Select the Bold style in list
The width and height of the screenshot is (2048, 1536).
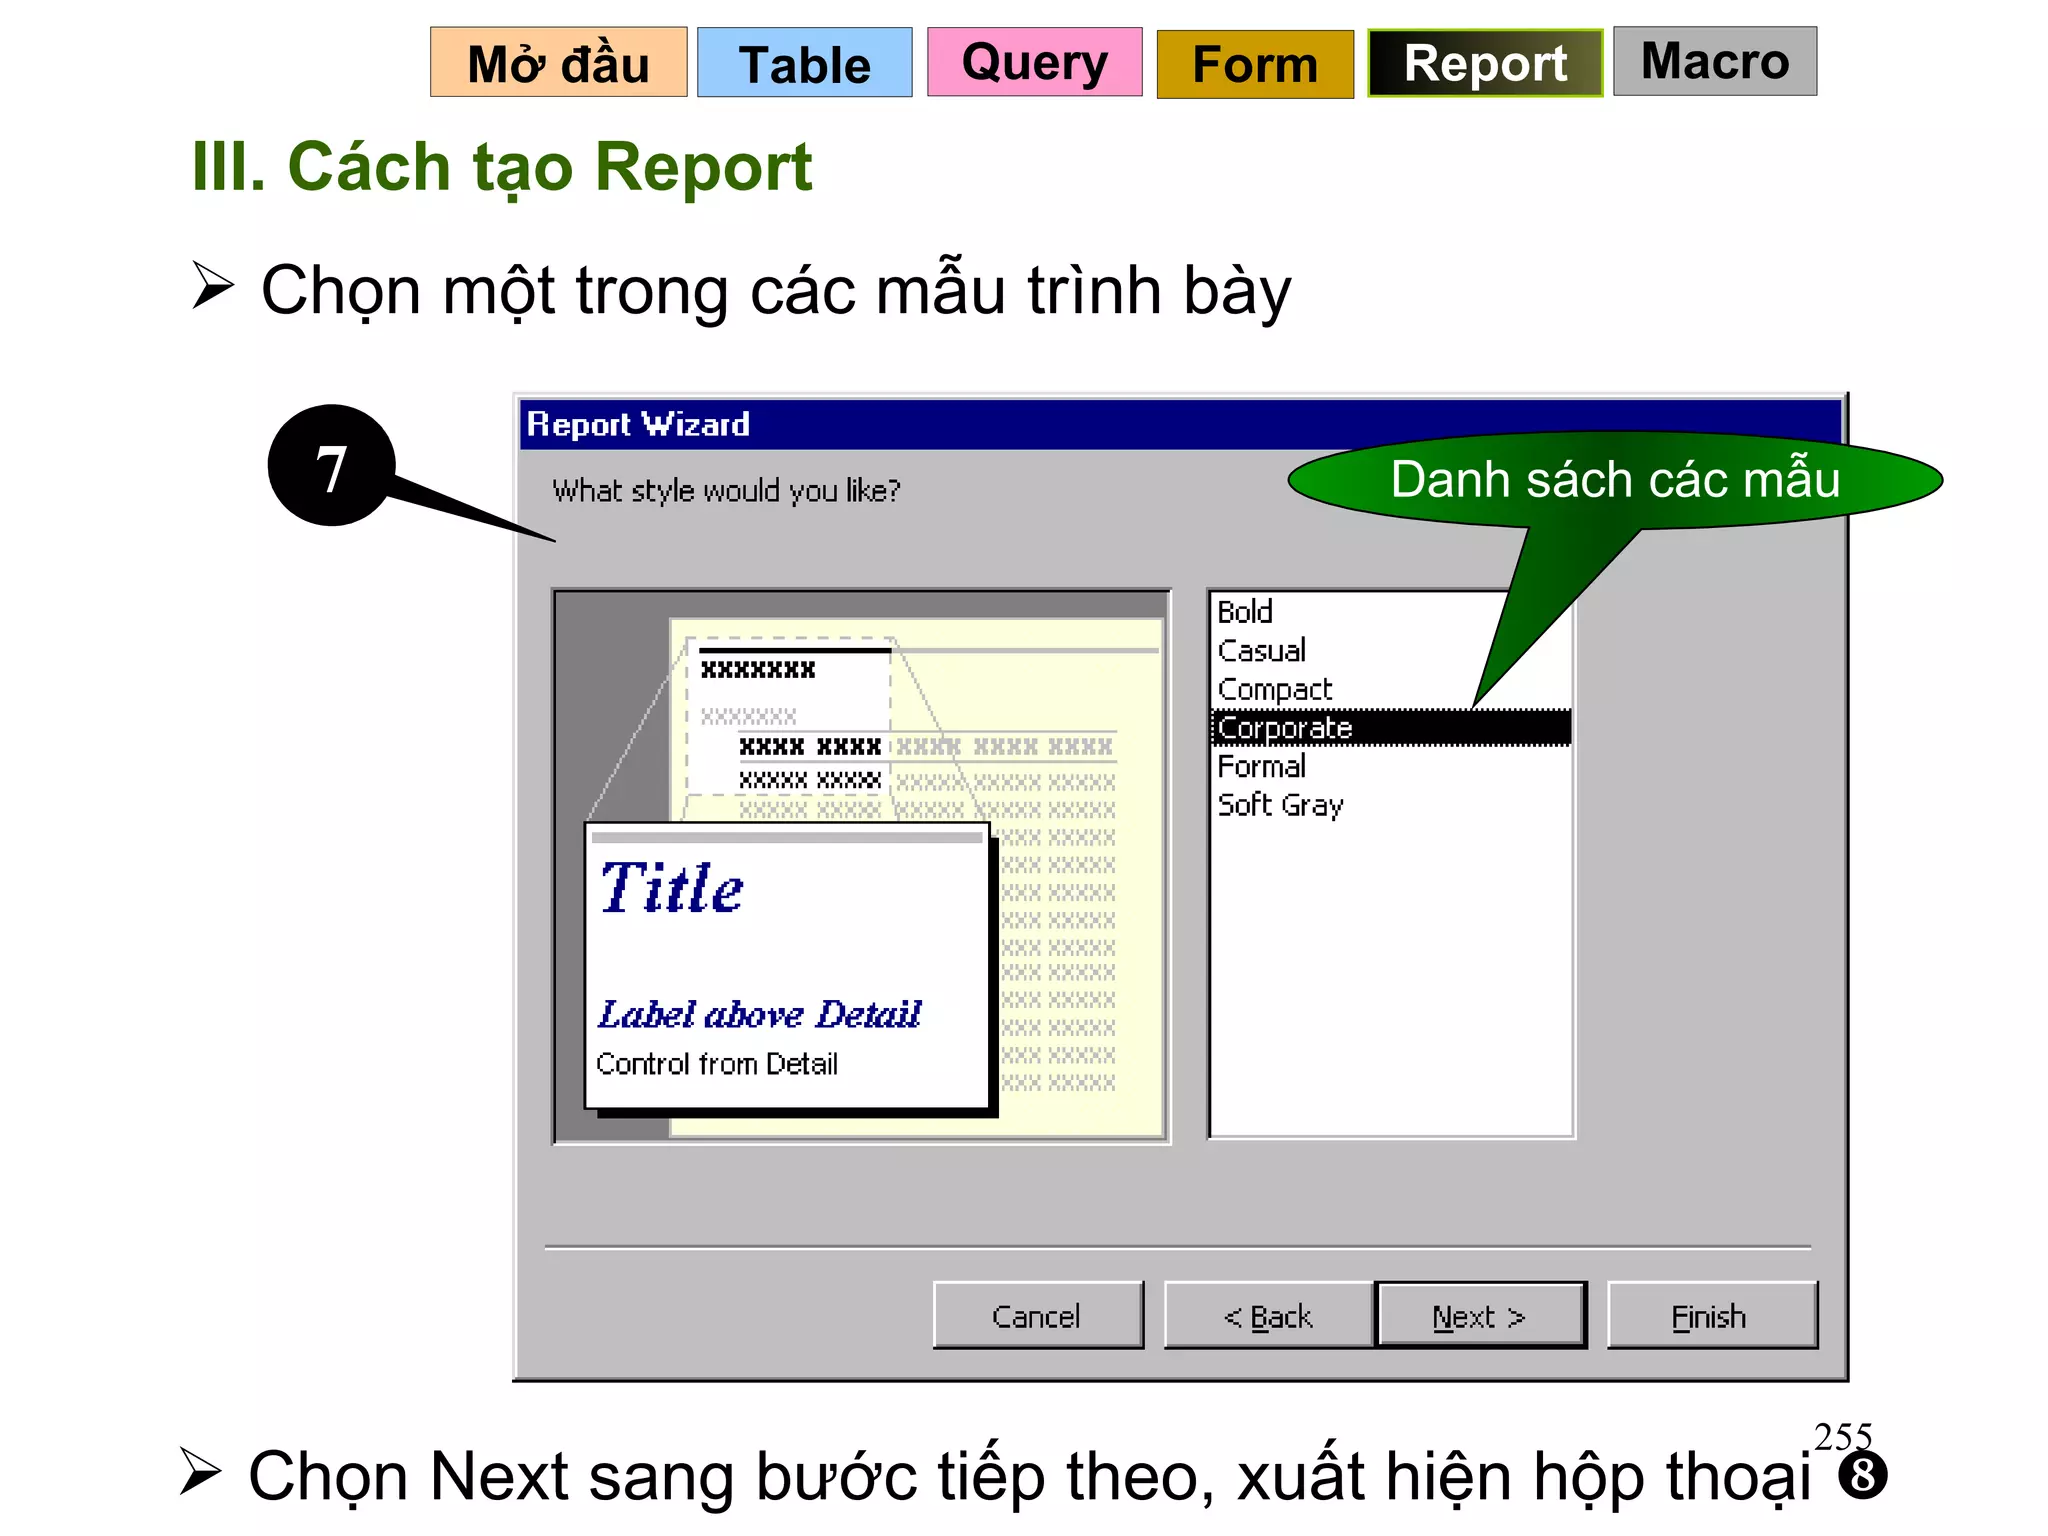pos(1244,611)
